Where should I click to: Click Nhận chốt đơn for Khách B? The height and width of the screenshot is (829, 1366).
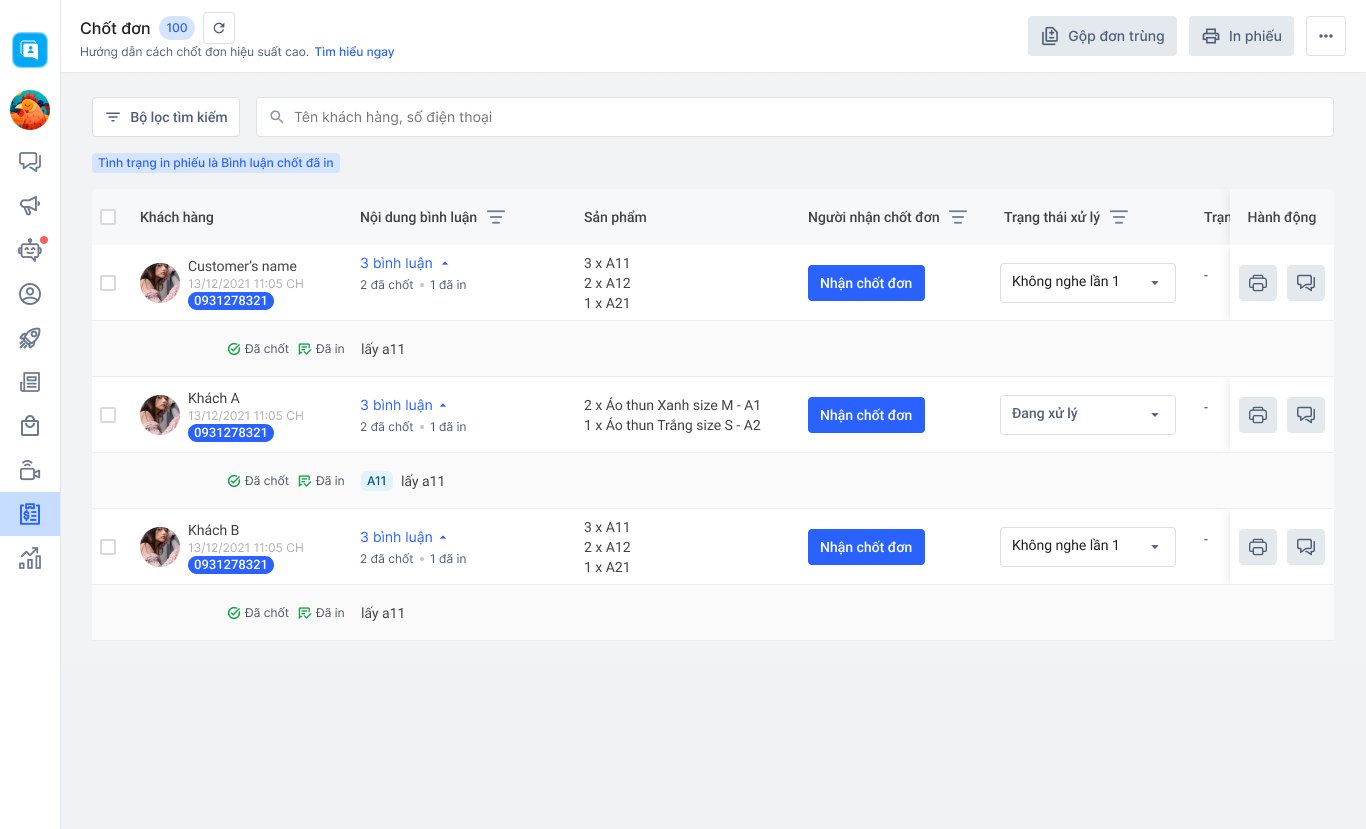pyautogui.click(x=866, y=547)
